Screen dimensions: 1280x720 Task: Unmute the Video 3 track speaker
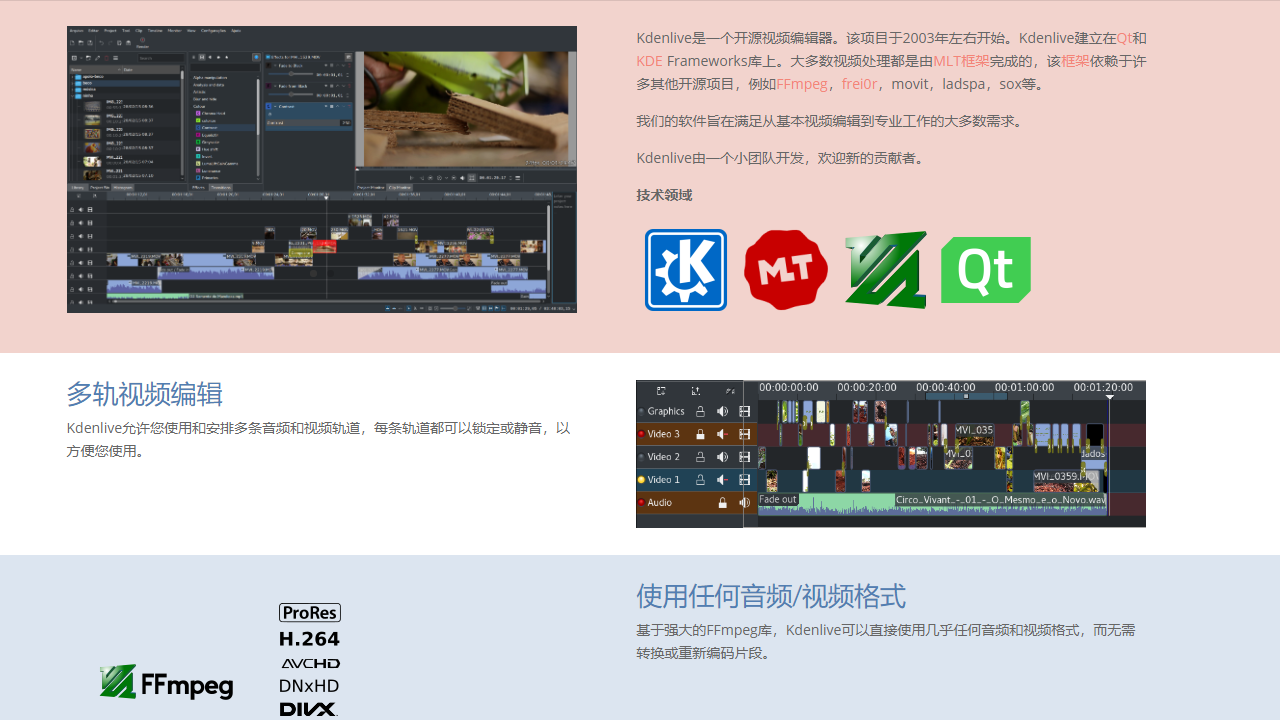[x=722, y=434]
